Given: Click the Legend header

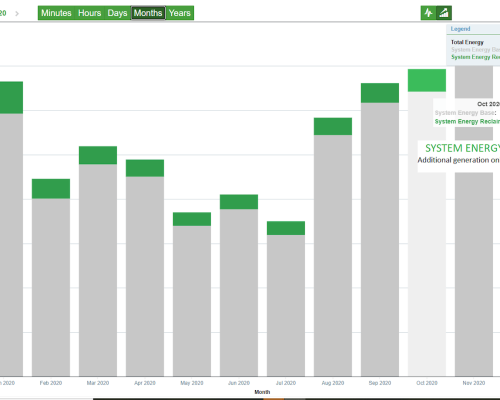Looking at the screenshot, I should (x=460, y=29).
